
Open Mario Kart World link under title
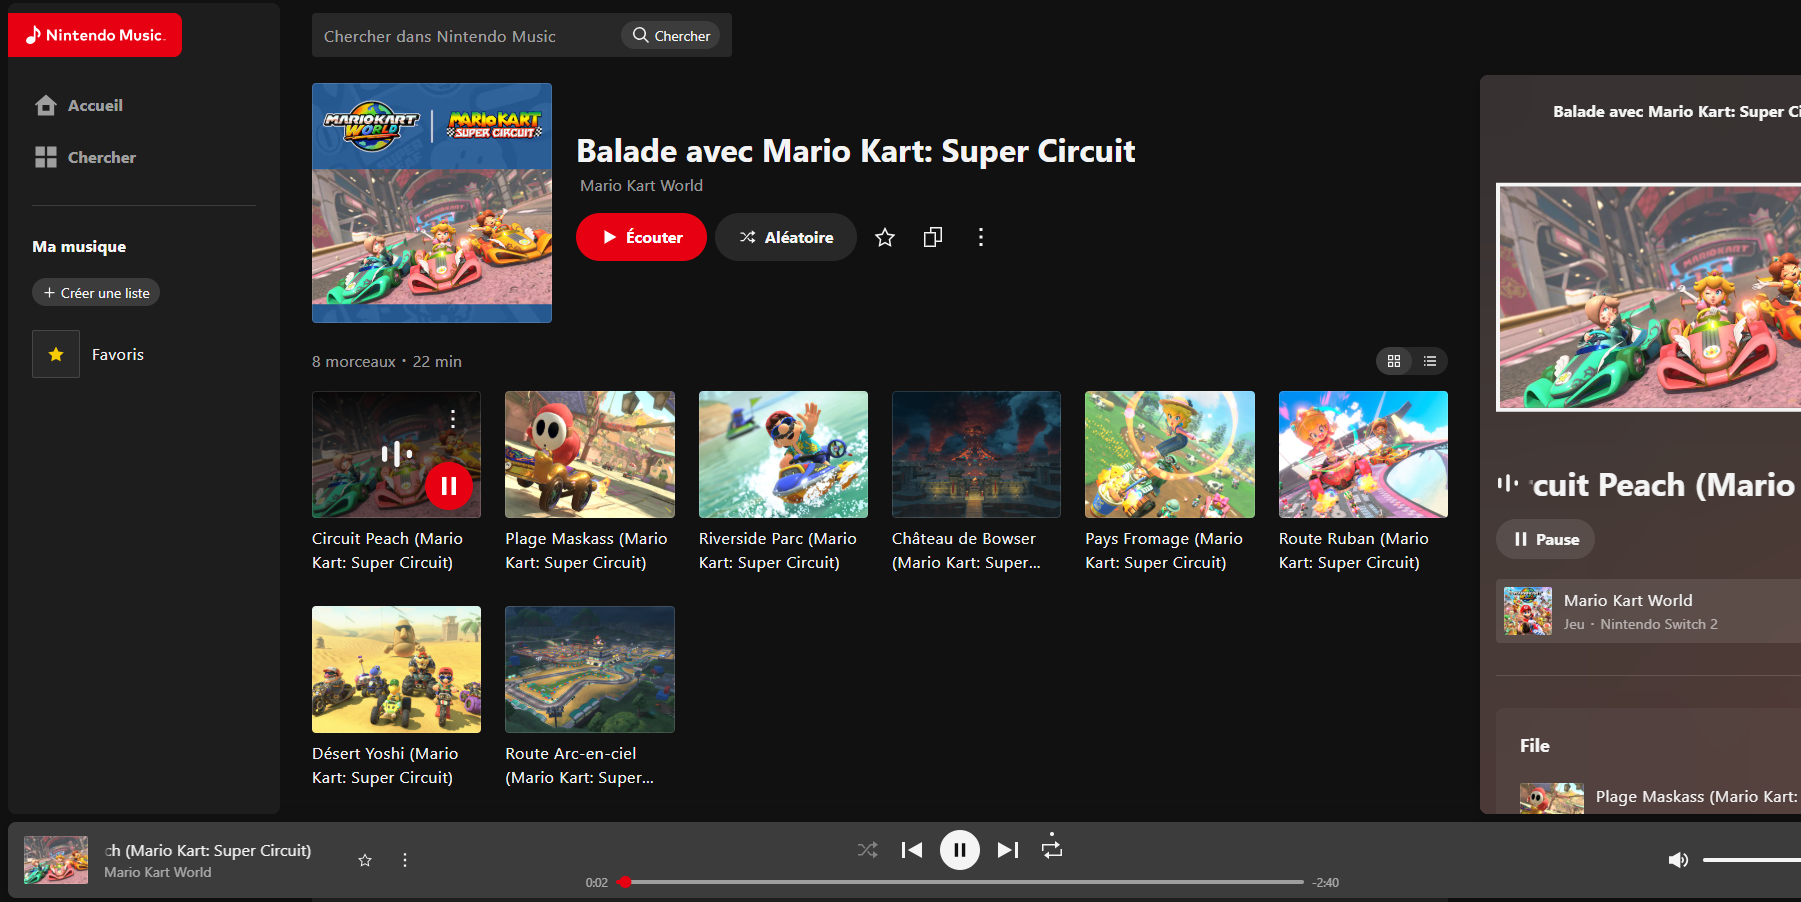point(641,185)
